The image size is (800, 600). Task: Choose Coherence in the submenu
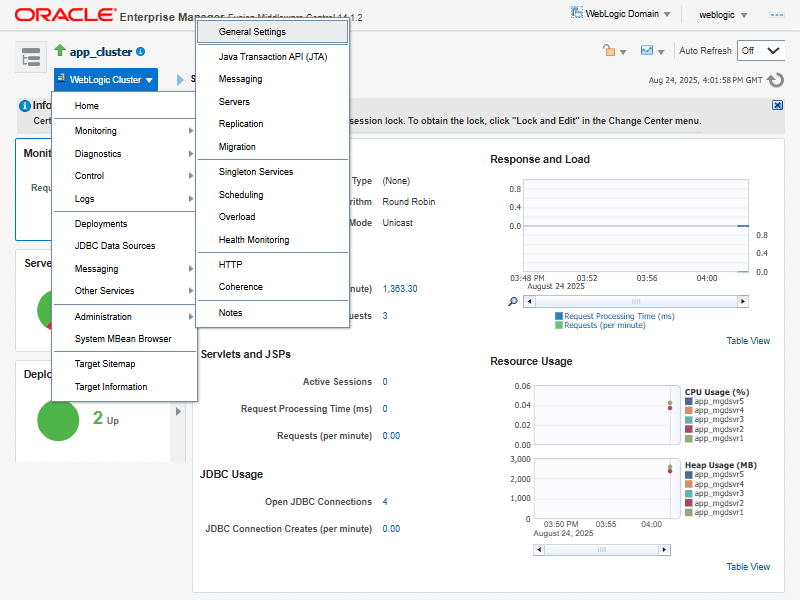click(272, 287)
